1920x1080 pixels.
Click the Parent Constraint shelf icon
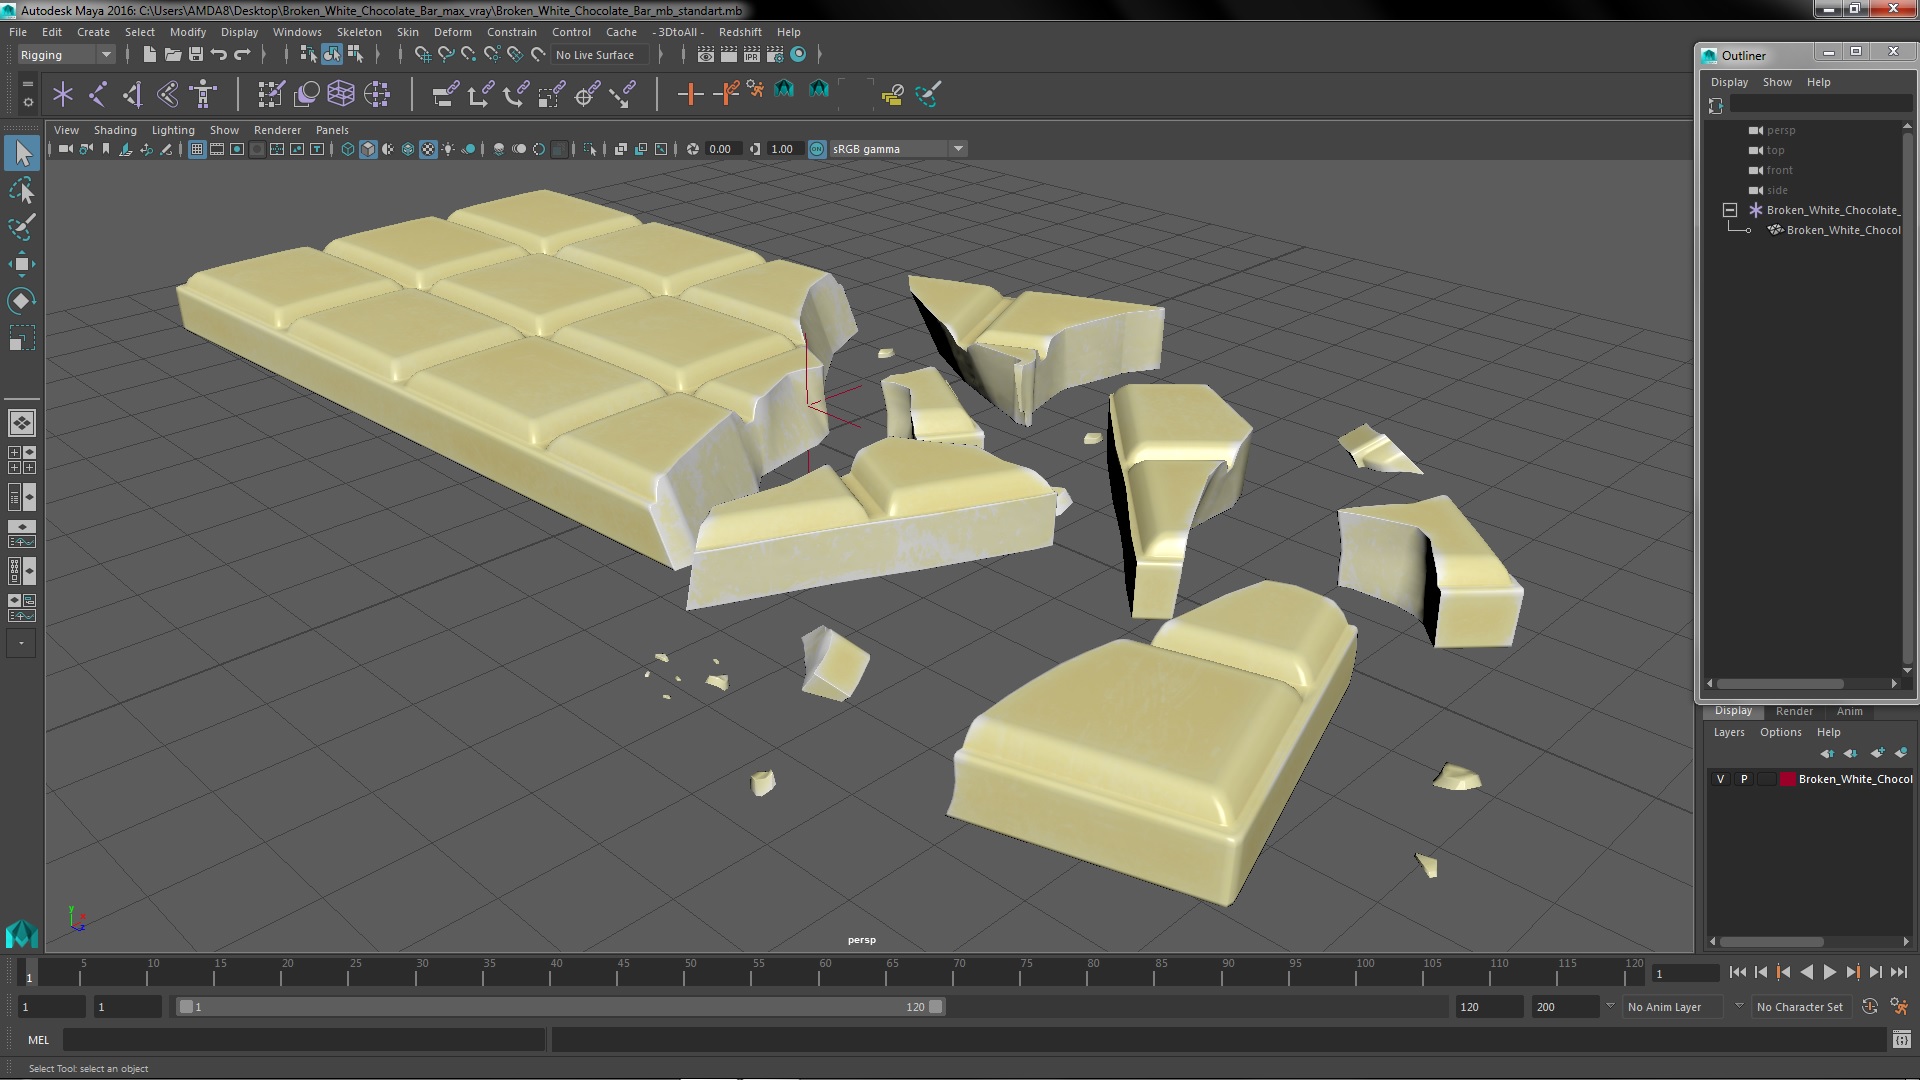click(x=445, y=95)
